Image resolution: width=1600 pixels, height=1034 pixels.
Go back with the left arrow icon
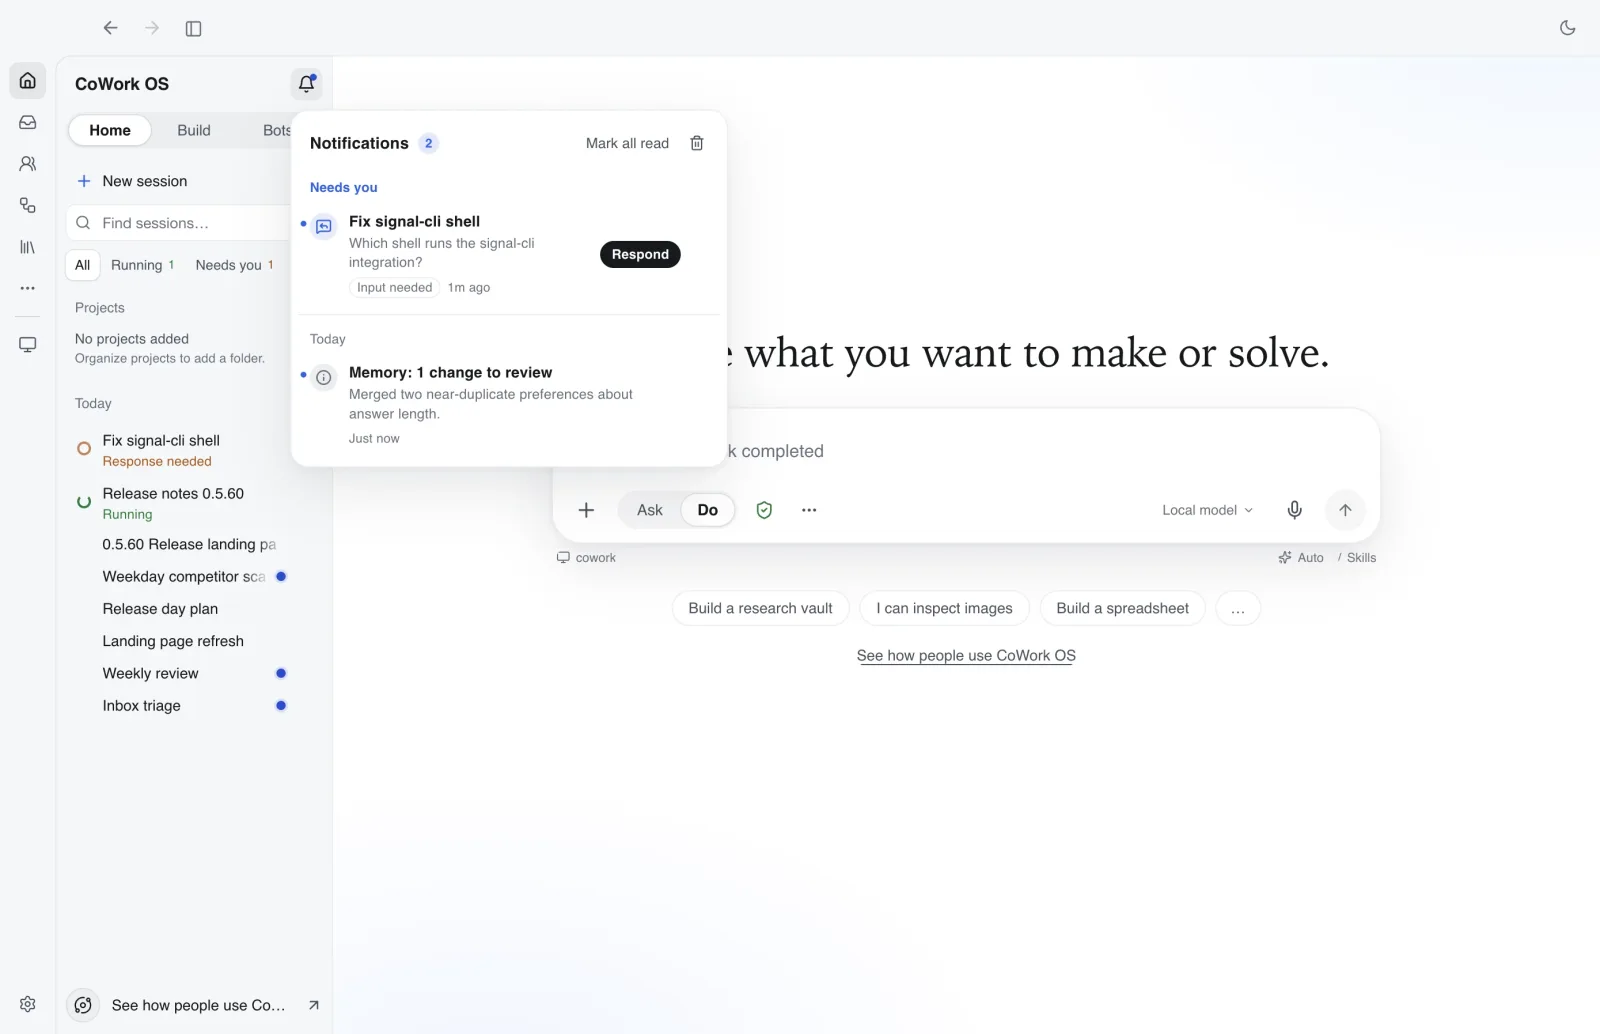coord(110,28)
